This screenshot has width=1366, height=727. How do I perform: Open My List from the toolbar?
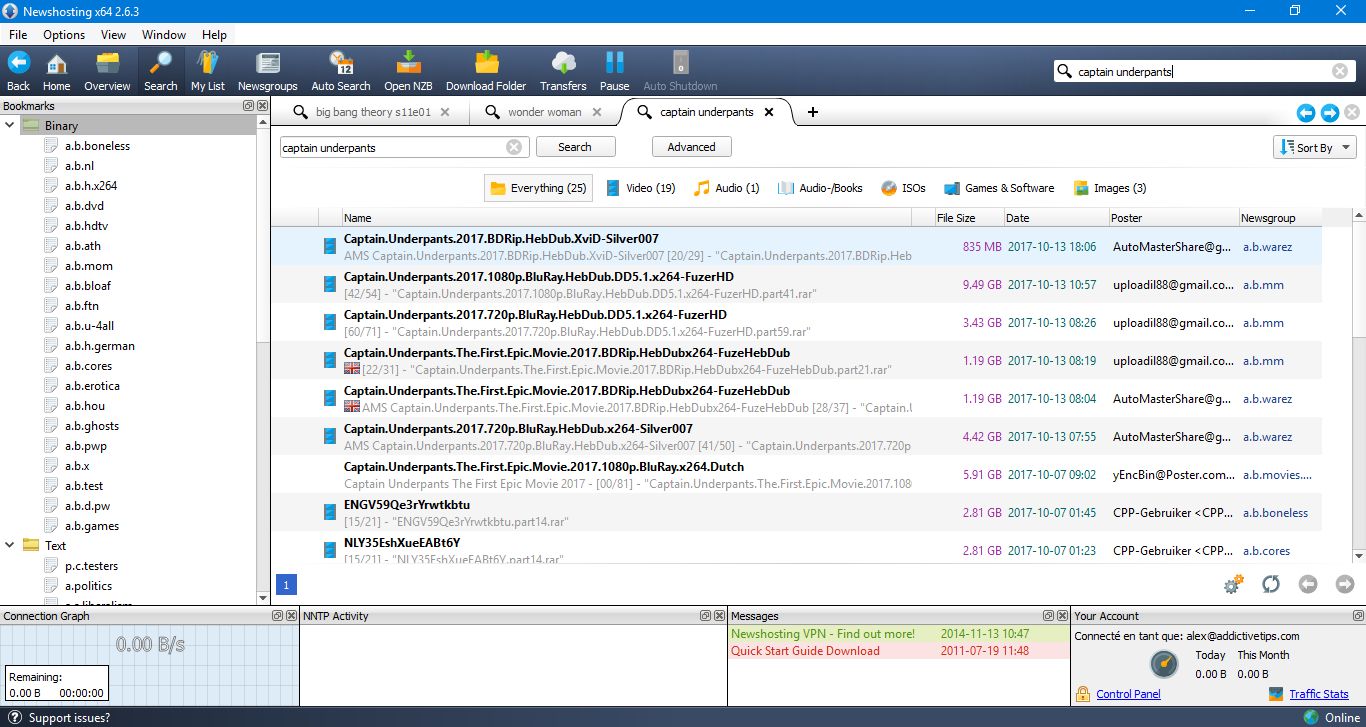(x=208, y=71)
